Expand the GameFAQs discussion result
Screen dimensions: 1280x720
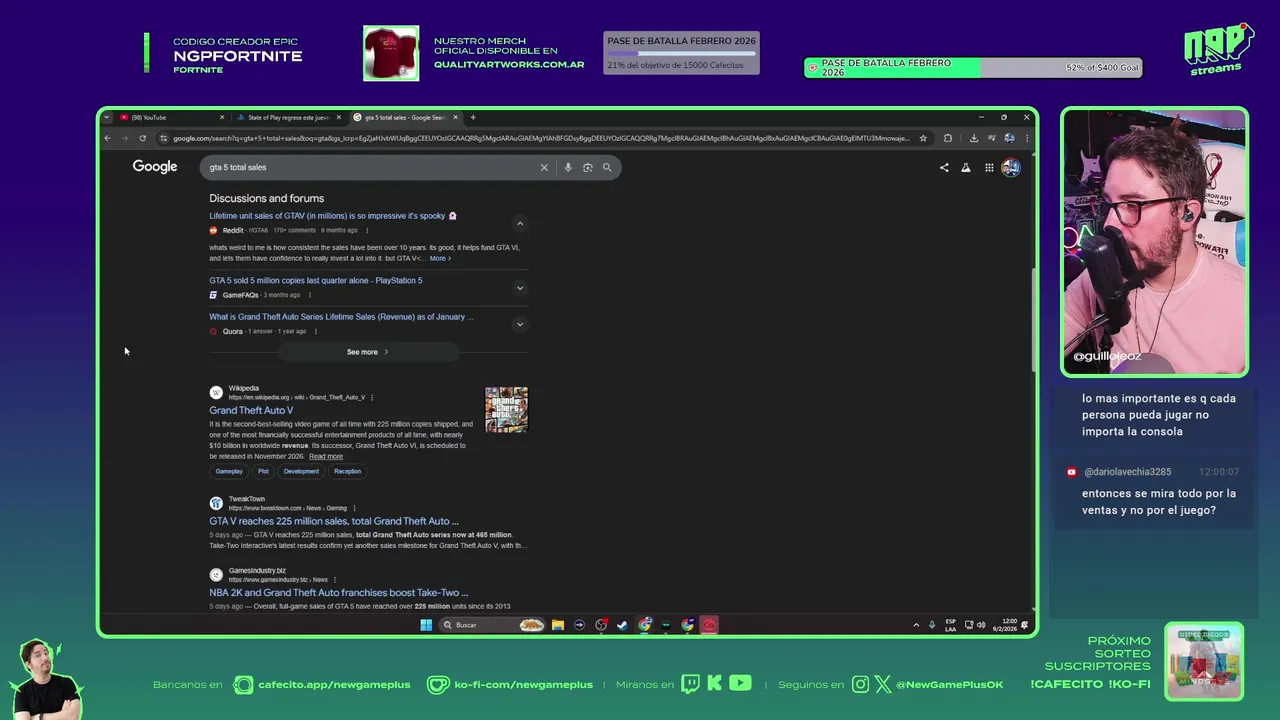[x=519, y=288]
